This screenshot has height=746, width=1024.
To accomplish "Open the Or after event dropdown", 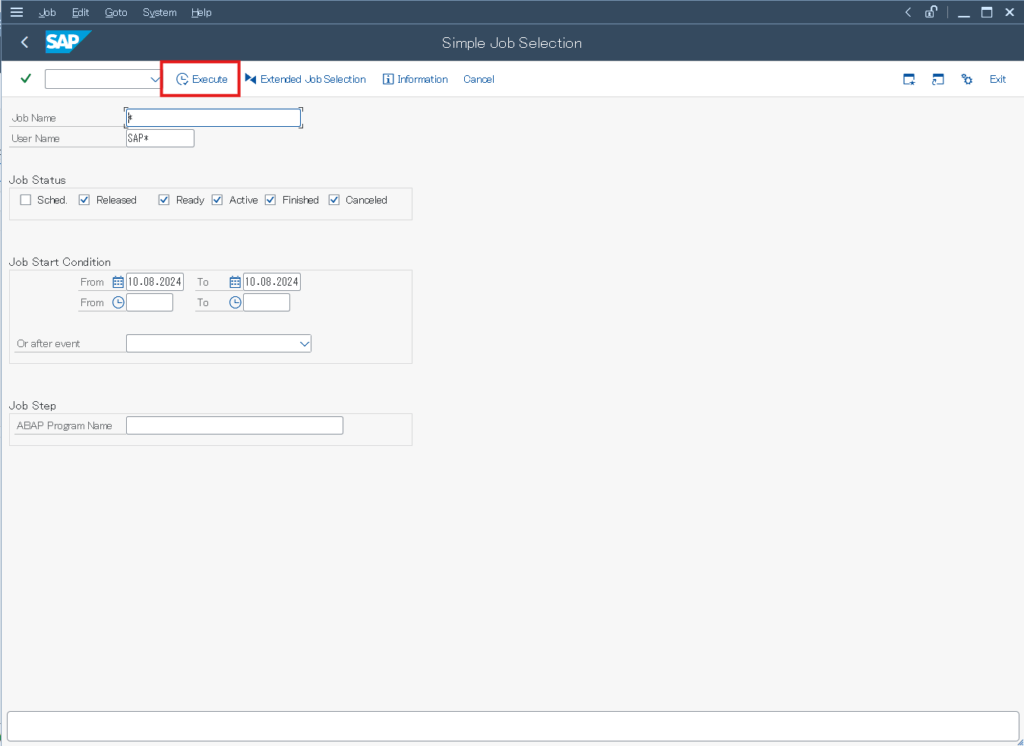I will tap(303, 343).
